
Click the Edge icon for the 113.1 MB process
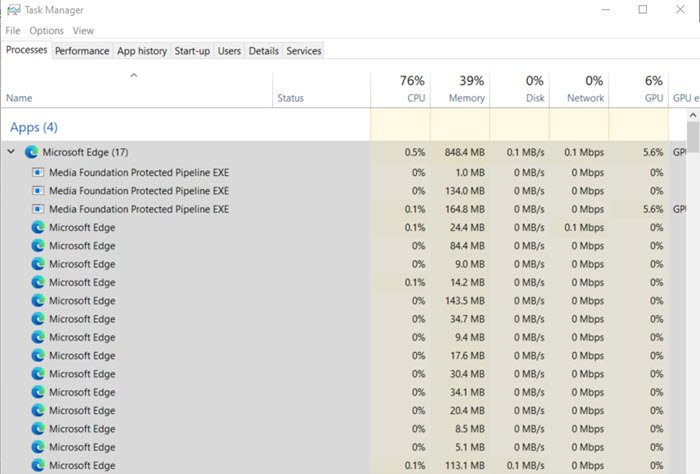click(38, 465)
